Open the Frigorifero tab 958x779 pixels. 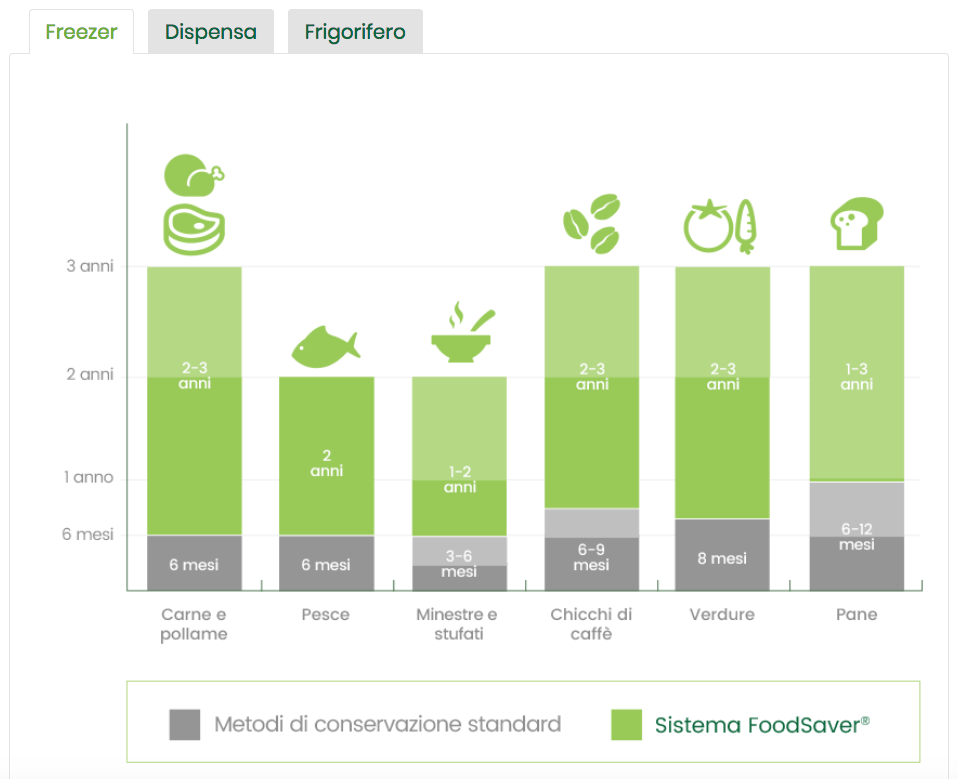pyautogui.click(x=355, y=31)
